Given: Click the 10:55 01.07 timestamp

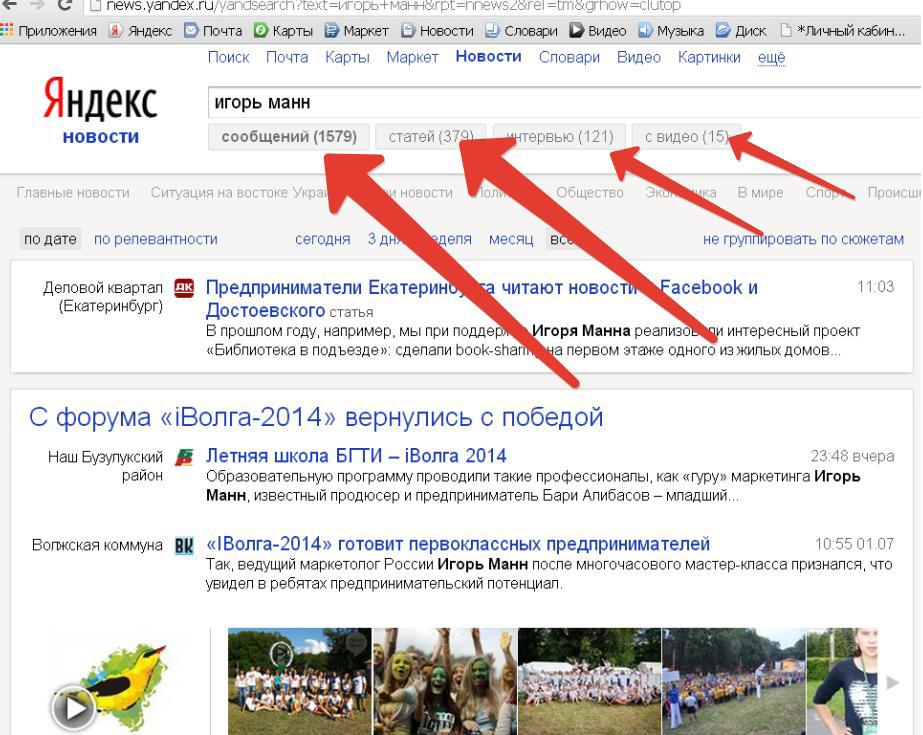Looking at the screenshot, I should (x=855, y=544).
